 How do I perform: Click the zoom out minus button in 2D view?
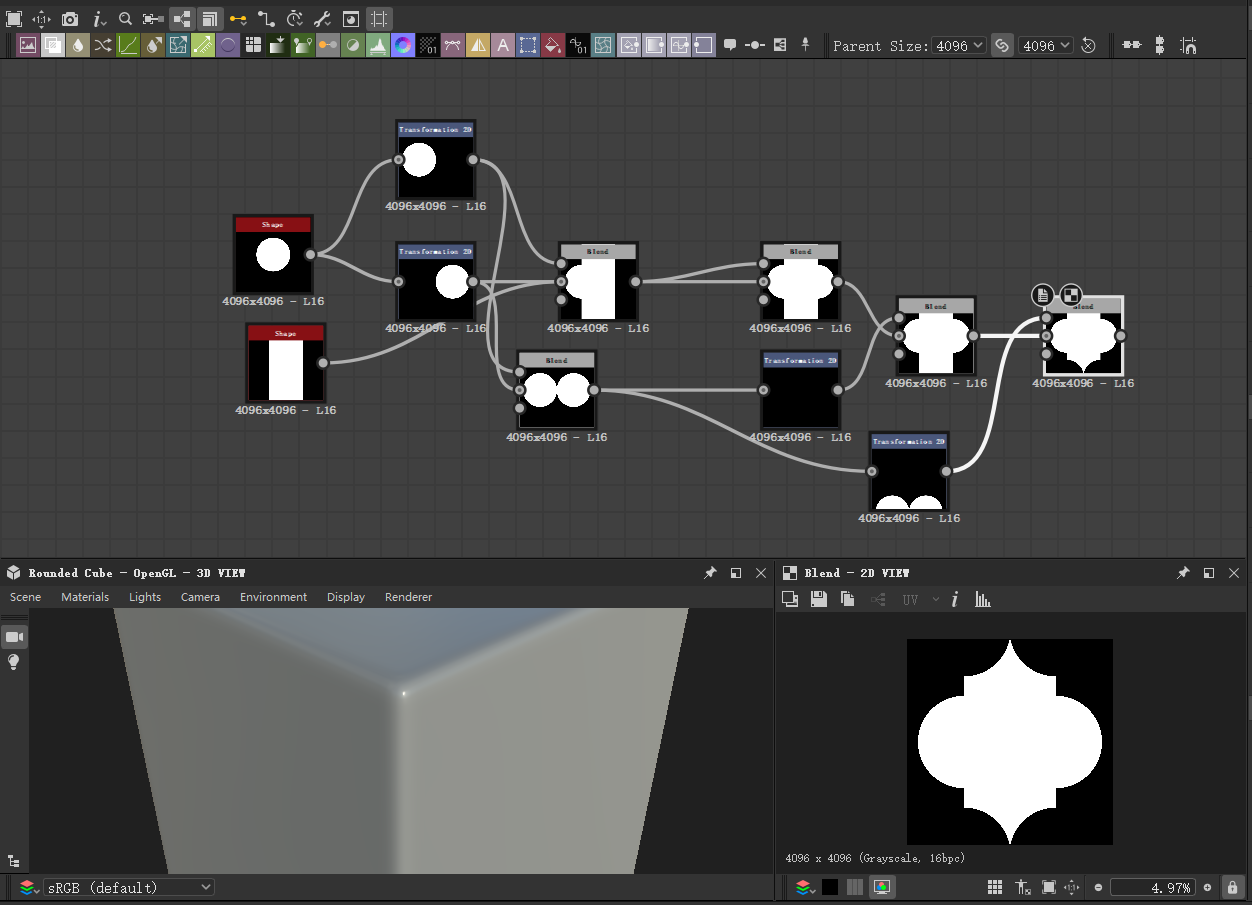[1098, 887]
